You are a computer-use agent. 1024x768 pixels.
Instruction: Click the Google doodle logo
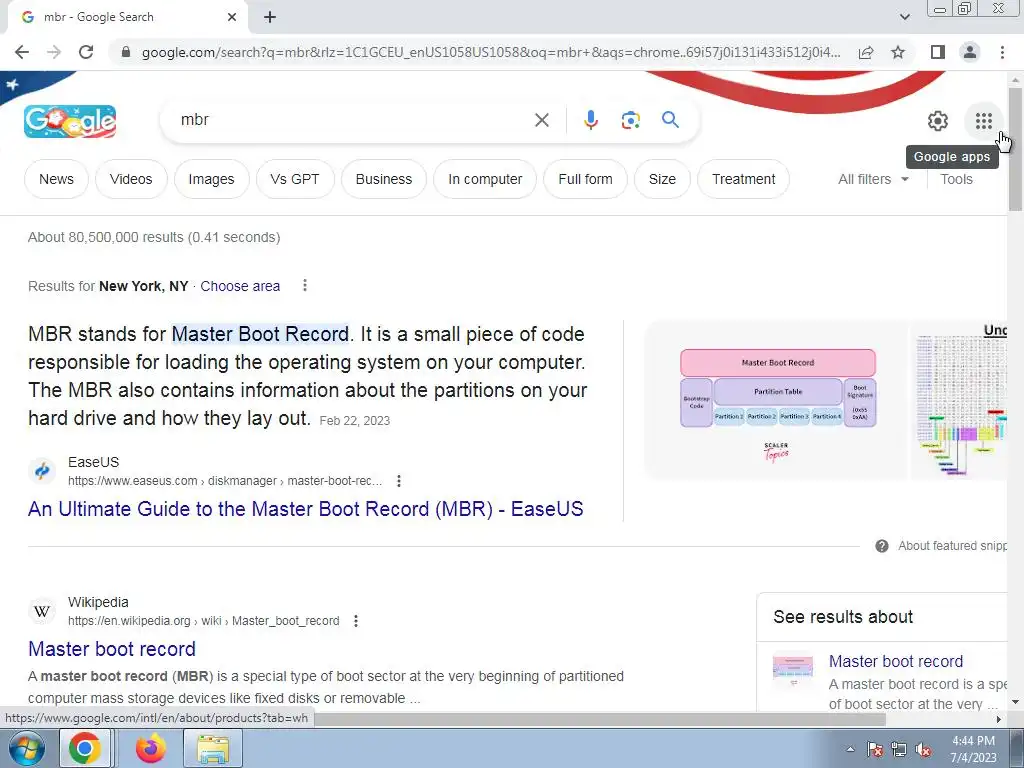(x=70, y=121)
